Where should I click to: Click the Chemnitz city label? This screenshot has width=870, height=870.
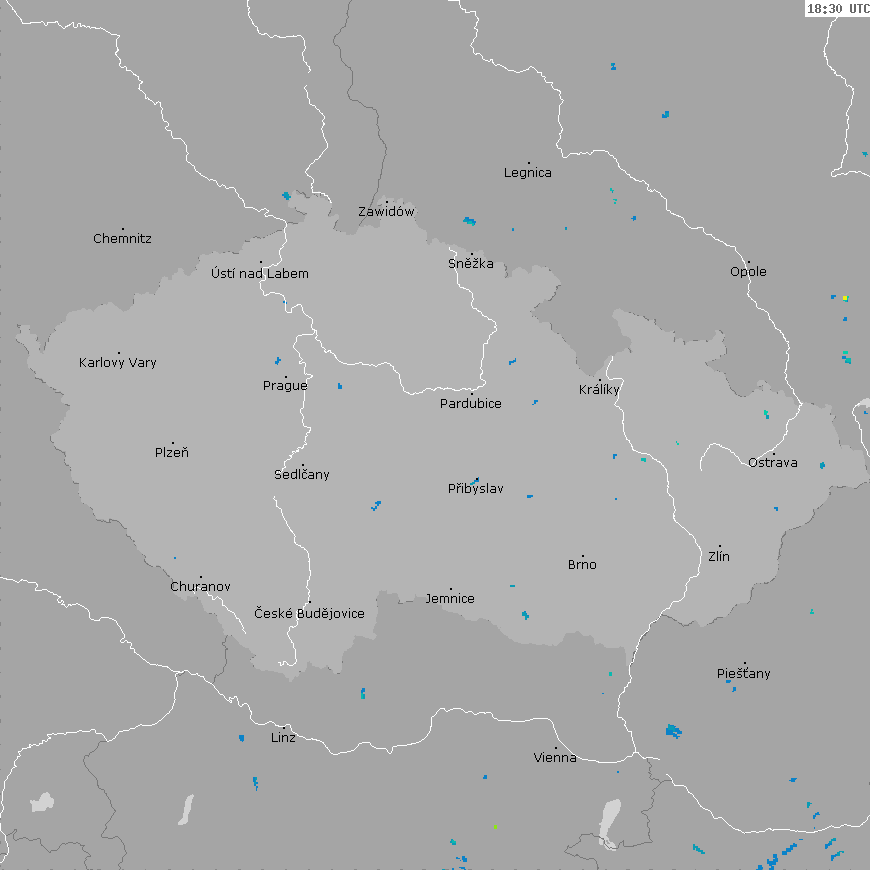coord(122,239)
